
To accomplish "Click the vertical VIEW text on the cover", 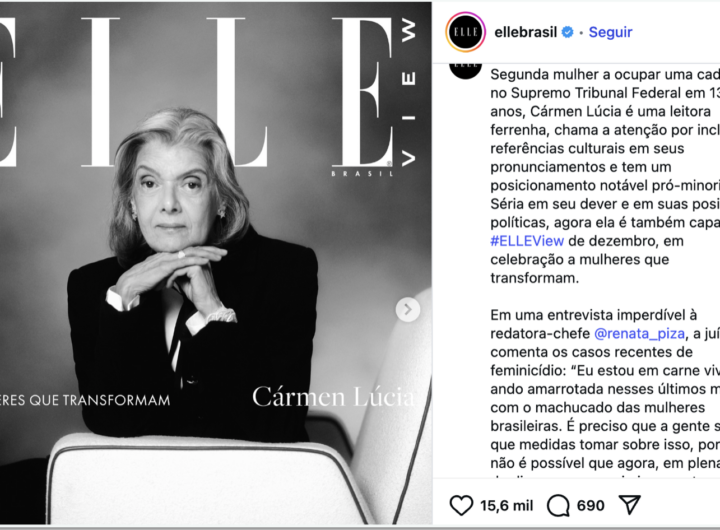I will pos(408,92).
